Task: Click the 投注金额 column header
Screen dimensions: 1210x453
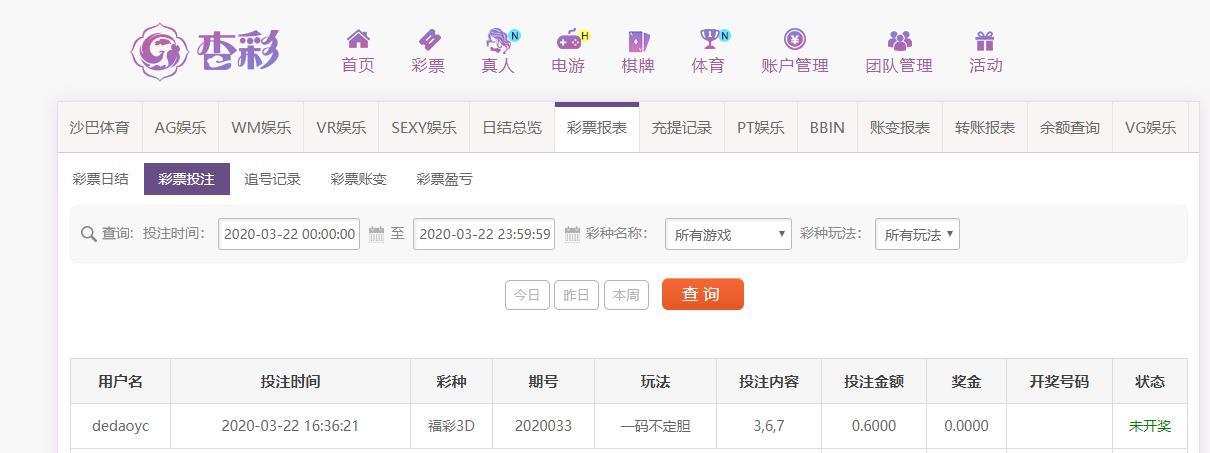Action: pyautogui.click(x=874, y=382)
